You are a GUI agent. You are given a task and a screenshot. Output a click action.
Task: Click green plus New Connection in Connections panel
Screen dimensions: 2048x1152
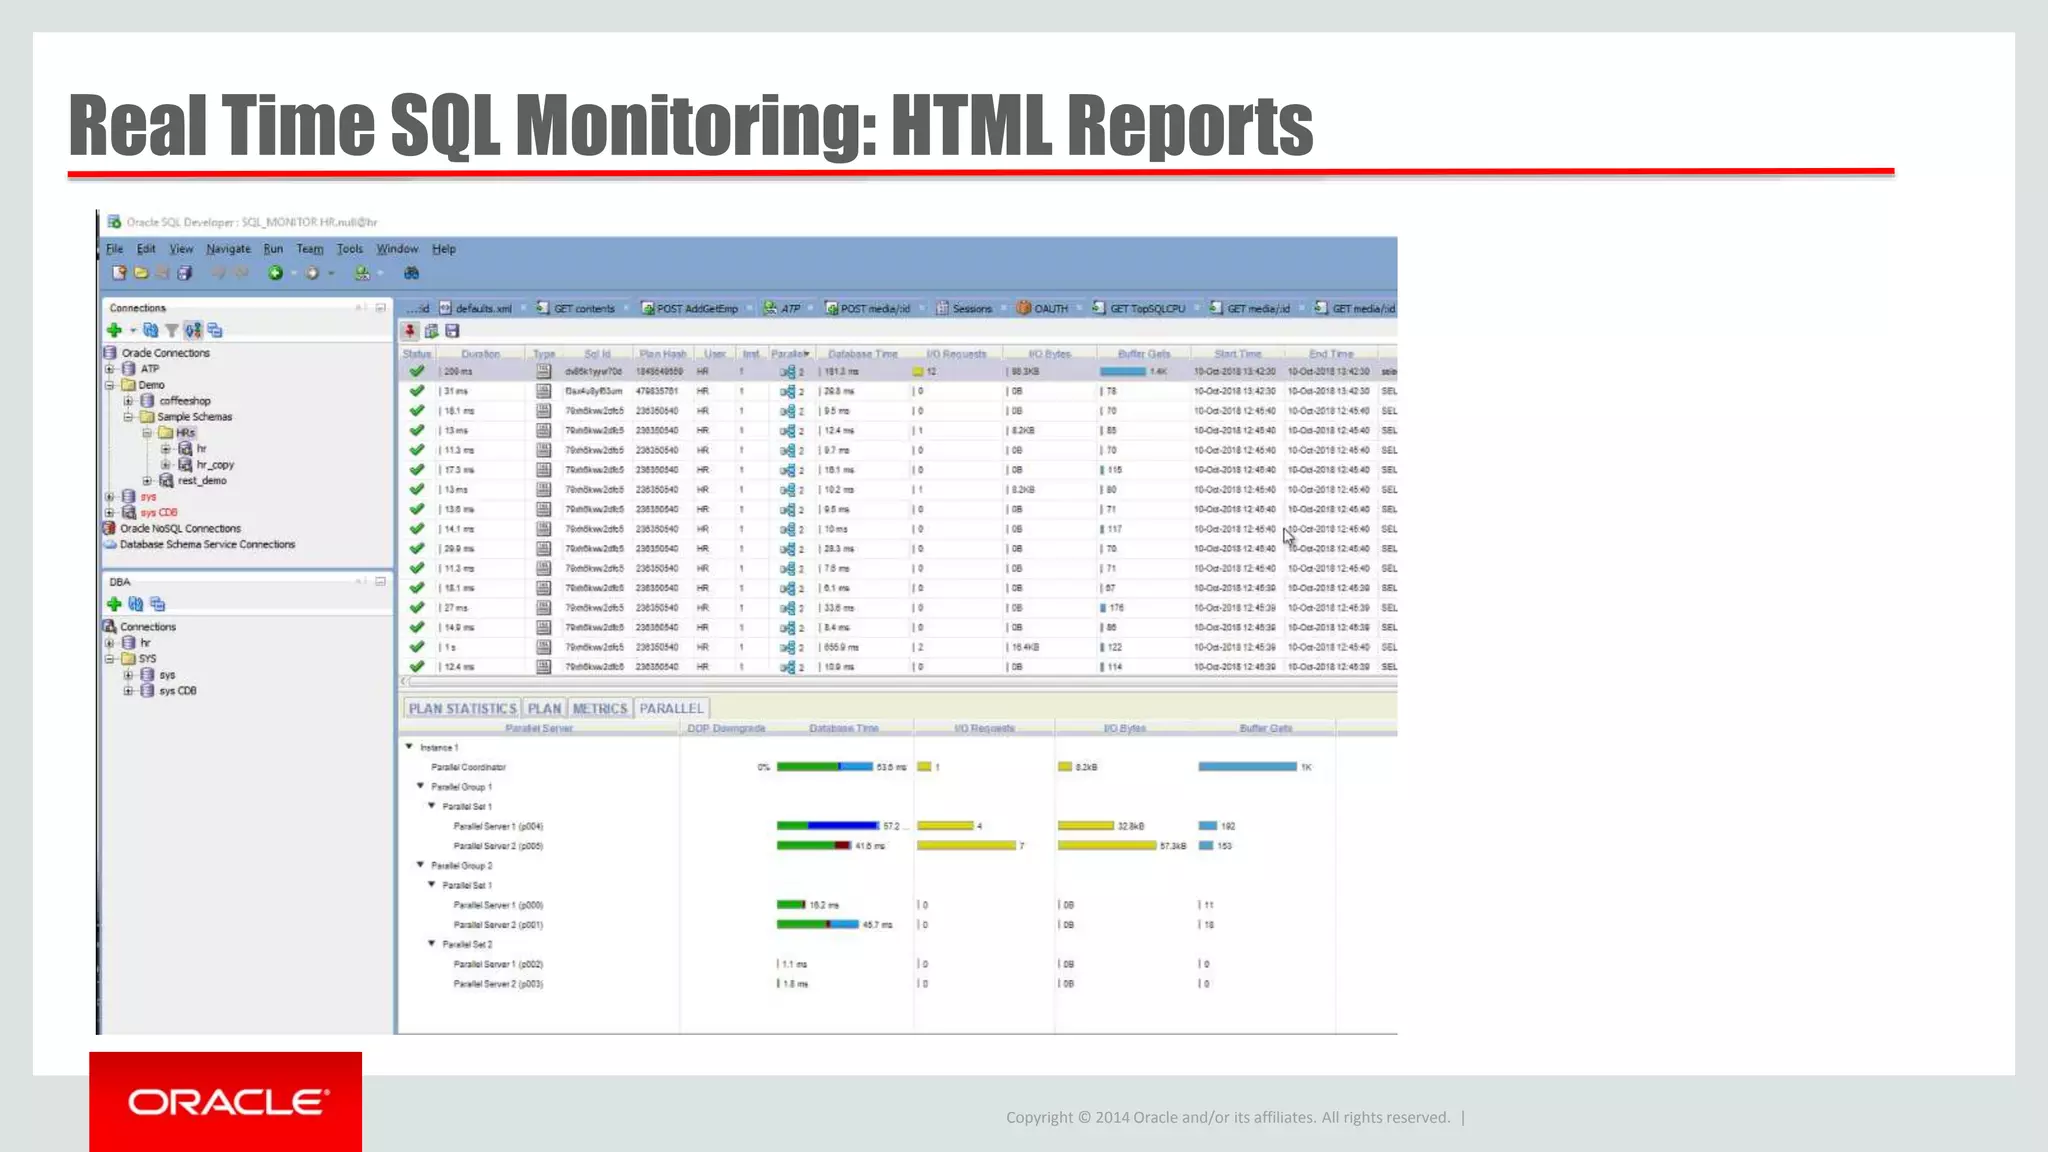(x=114, y=330)
